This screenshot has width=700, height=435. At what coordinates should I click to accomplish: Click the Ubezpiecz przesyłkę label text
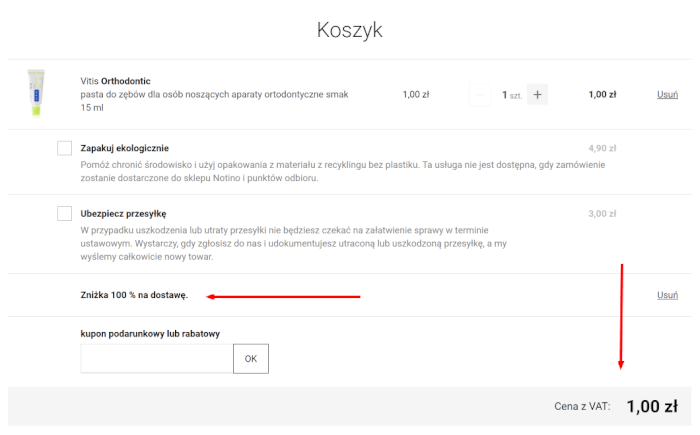[x=123, y=213]
